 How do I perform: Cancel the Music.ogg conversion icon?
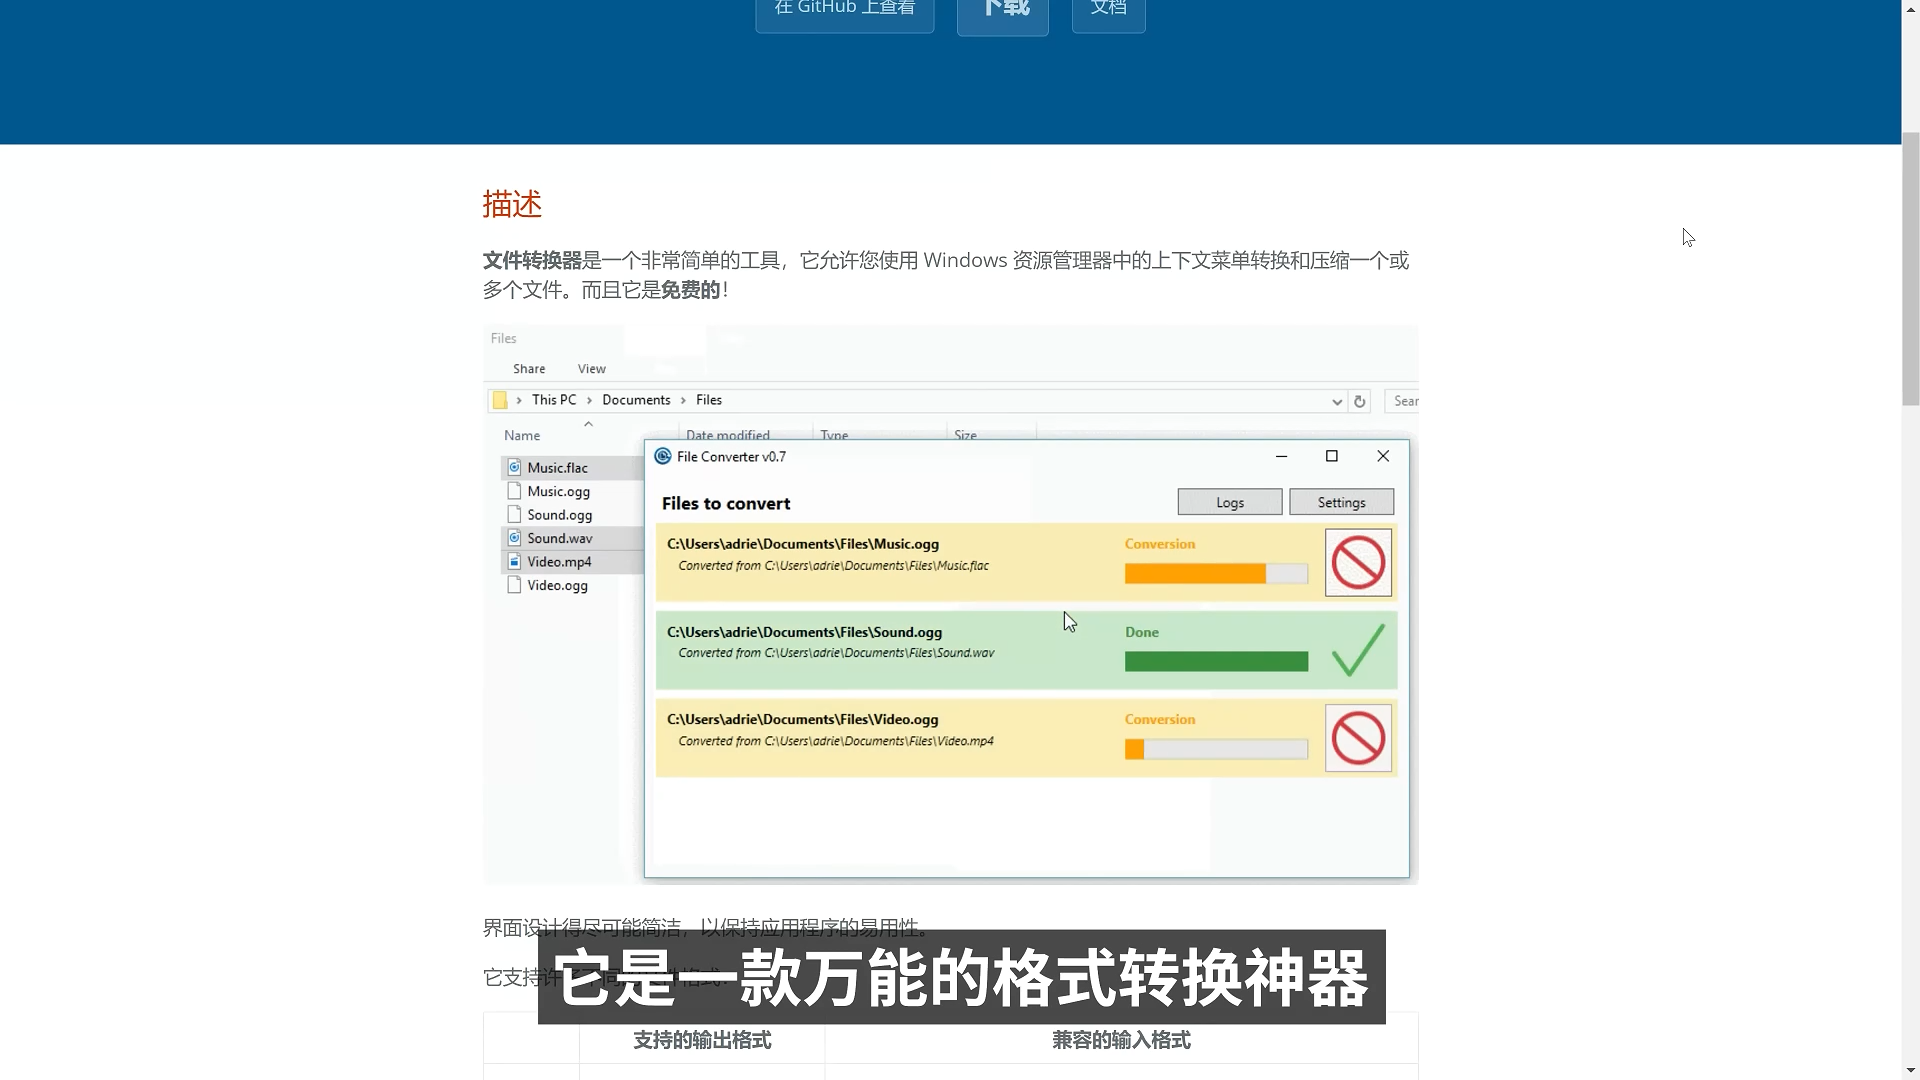coord(1358,563)
